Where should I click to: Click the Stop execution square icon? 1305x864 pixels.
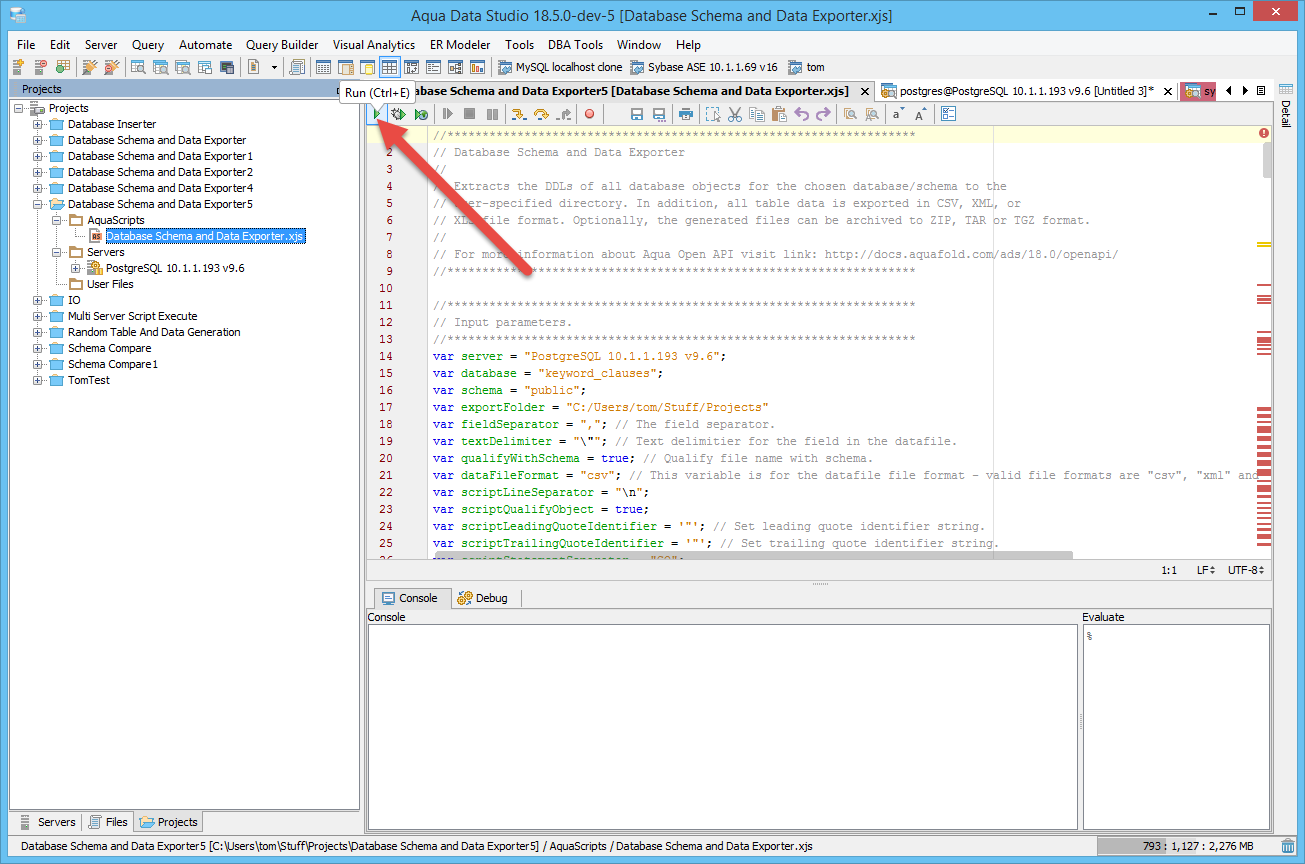coord(469,114)
